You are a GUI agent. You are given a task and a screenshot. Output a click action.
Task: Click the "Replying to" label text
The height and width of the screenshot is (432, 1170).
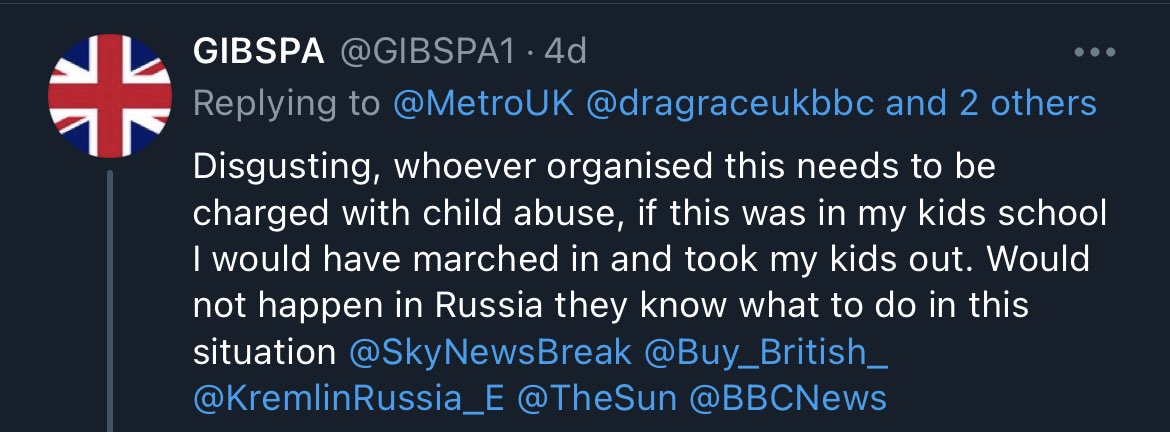[x=286, y=103]
